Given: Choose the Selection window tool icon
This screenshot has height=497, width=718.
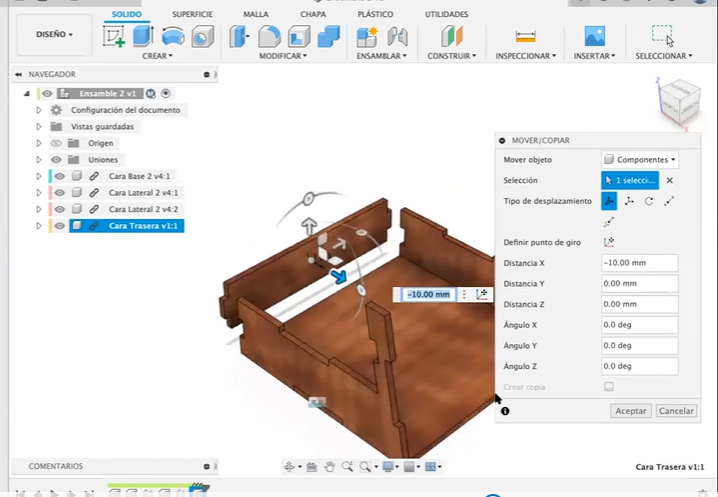Looking at the screenshot, I should pyautogui.click(x=663, y=36).
